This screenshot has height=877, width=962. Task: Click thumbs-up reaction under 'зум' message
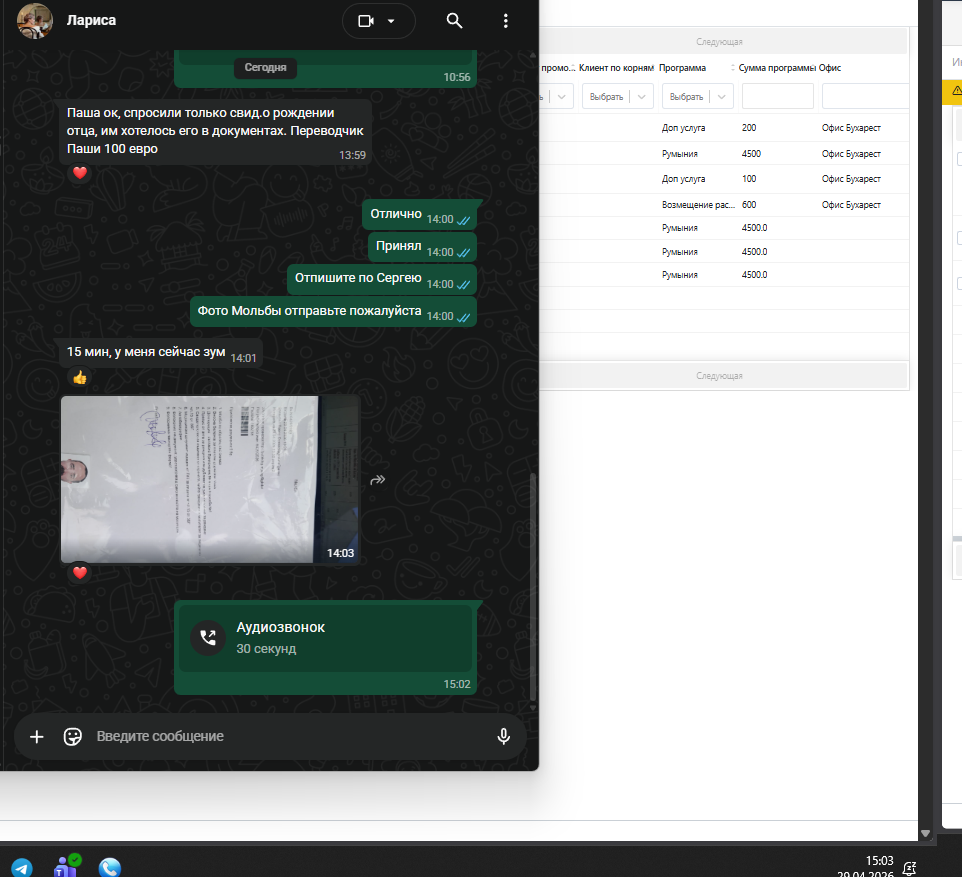click(80, 377)
